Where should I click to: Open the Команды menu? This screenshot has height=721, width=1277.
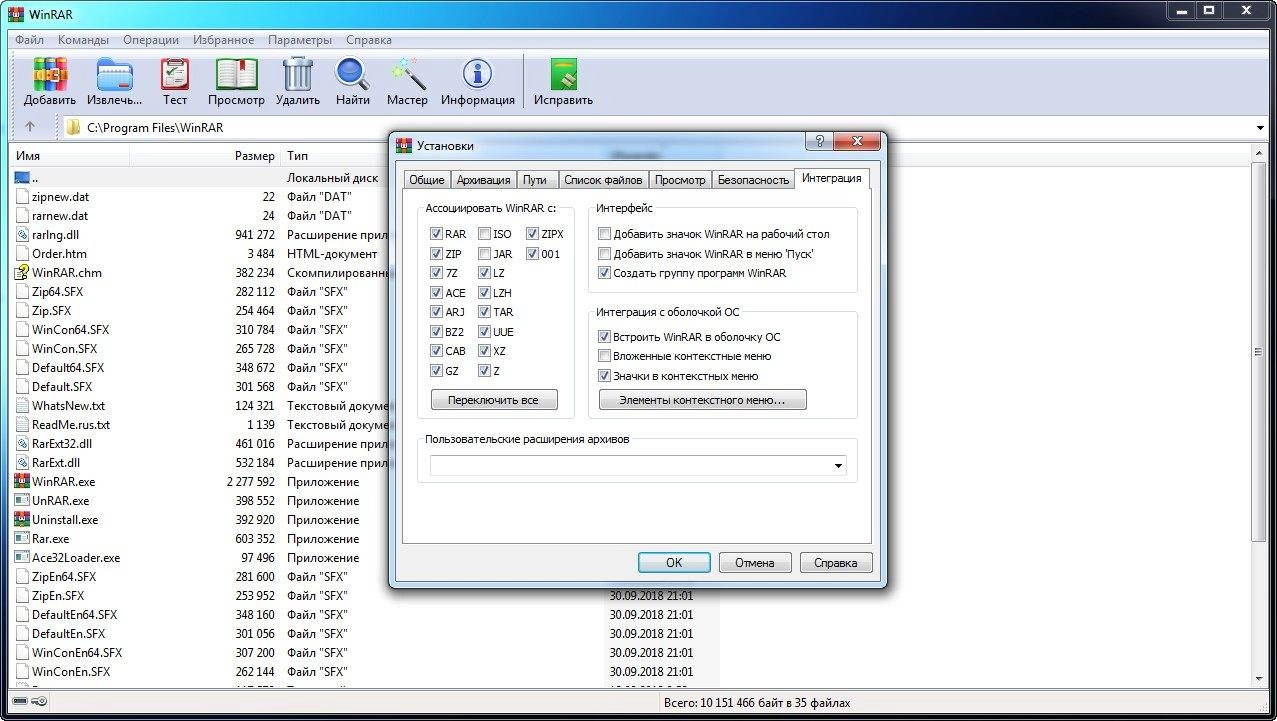point(83,40)
